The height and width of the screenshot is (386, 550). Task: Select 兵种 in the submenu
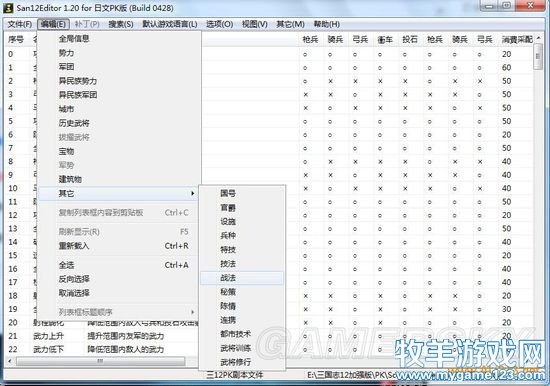click(x=242, y=236)
